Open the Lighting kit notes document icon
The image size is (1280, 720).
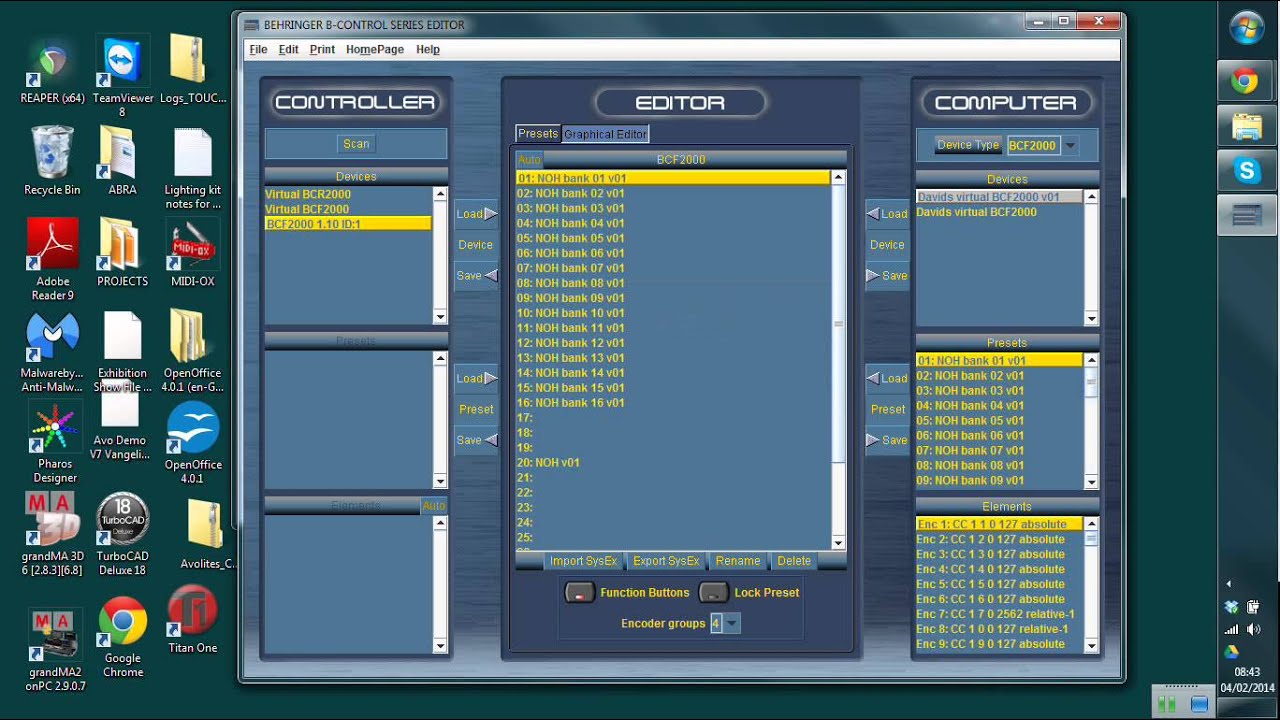click(x=192, y=165)
